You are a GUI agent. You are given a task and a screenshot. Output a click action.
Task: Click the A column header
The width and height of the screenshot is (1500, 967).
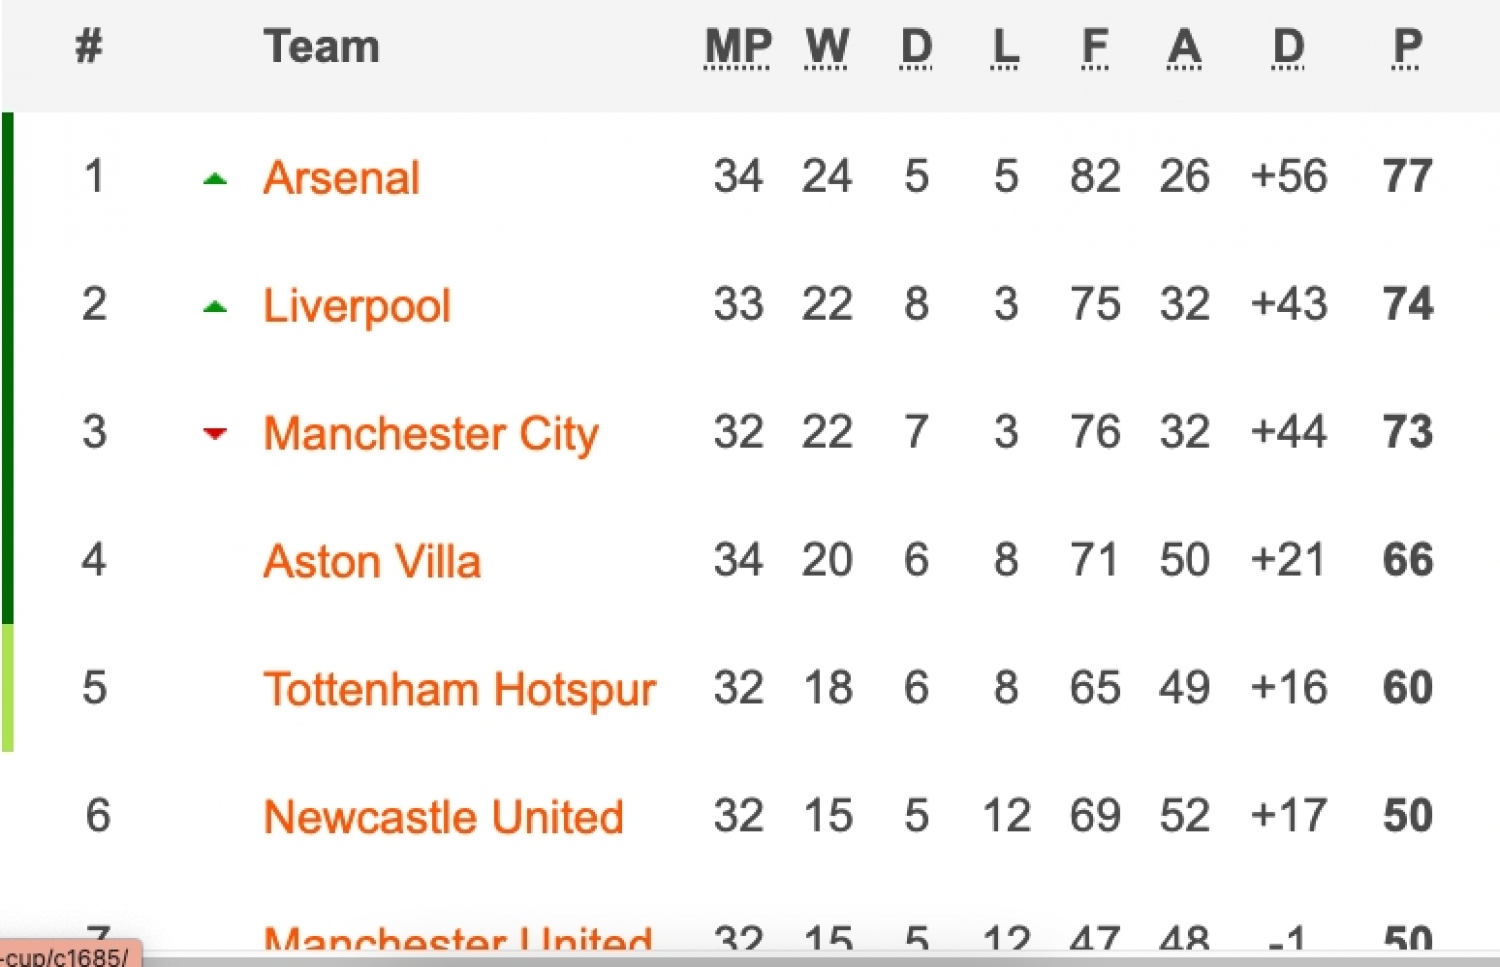point(1184,47)
